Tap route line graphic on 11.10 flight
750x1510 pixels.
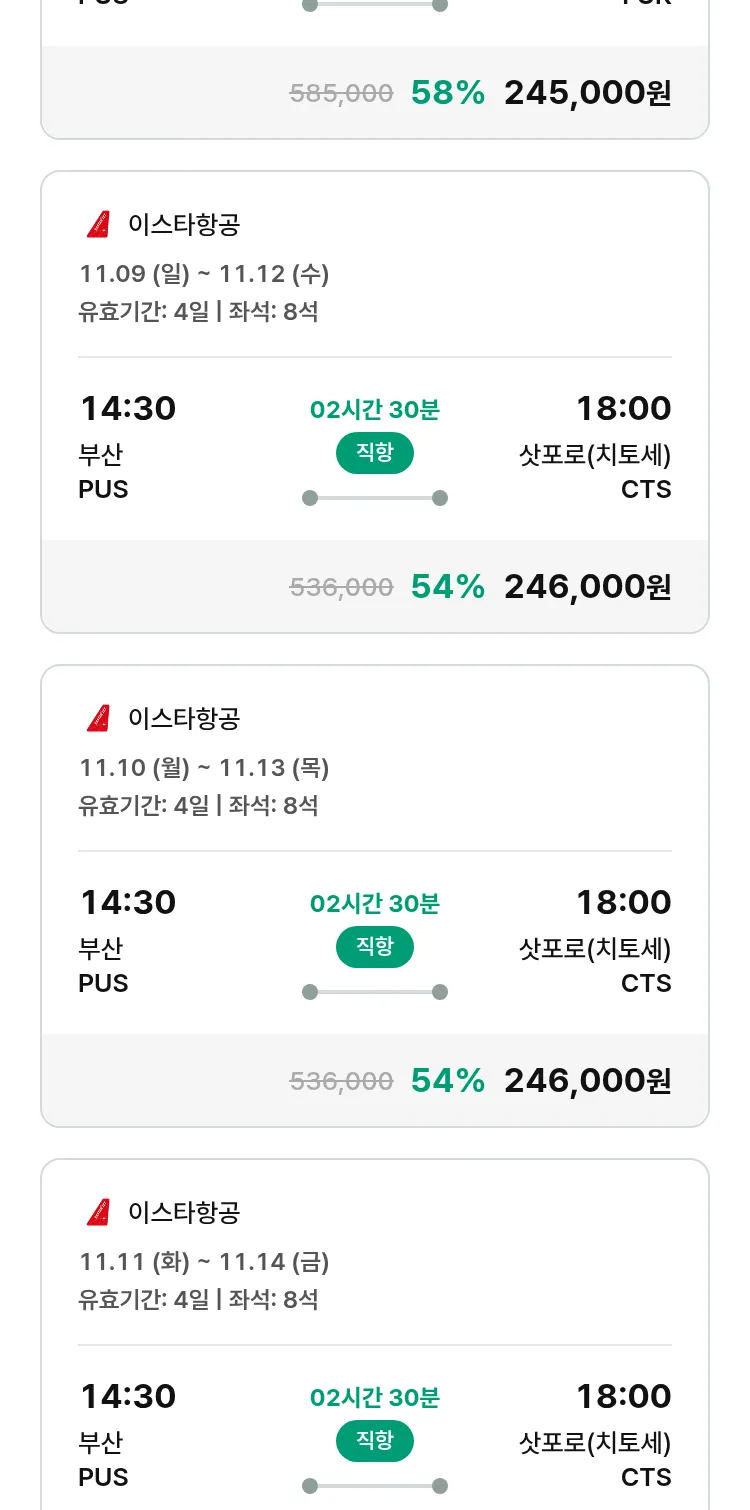(375, 992)
